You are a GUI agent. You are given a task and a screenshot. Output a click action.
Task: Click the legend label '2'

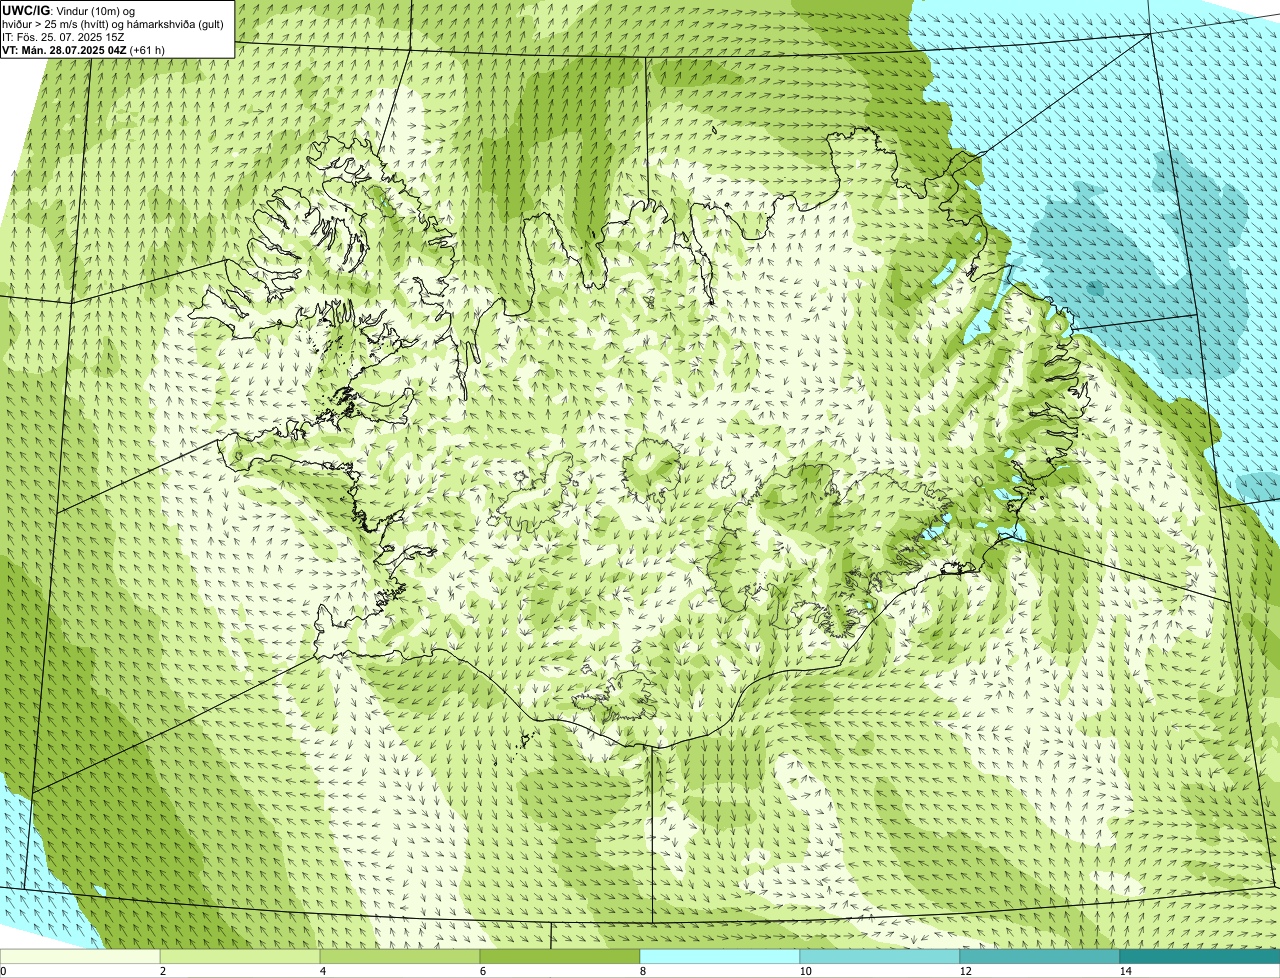pyautogui.click(x=162, y=971)
